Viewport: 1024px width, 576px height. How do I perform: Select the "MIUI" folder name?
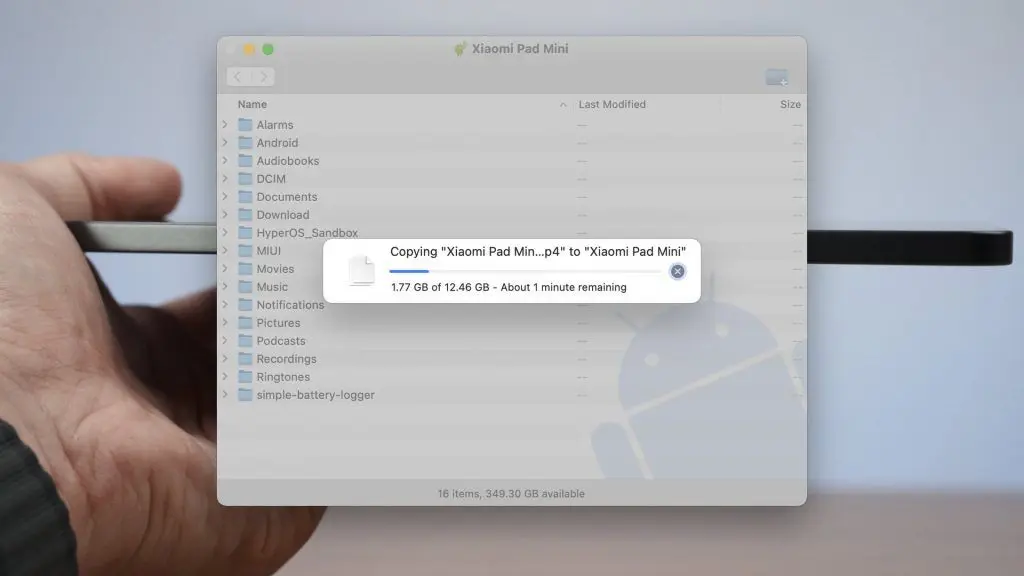[268, 251]
